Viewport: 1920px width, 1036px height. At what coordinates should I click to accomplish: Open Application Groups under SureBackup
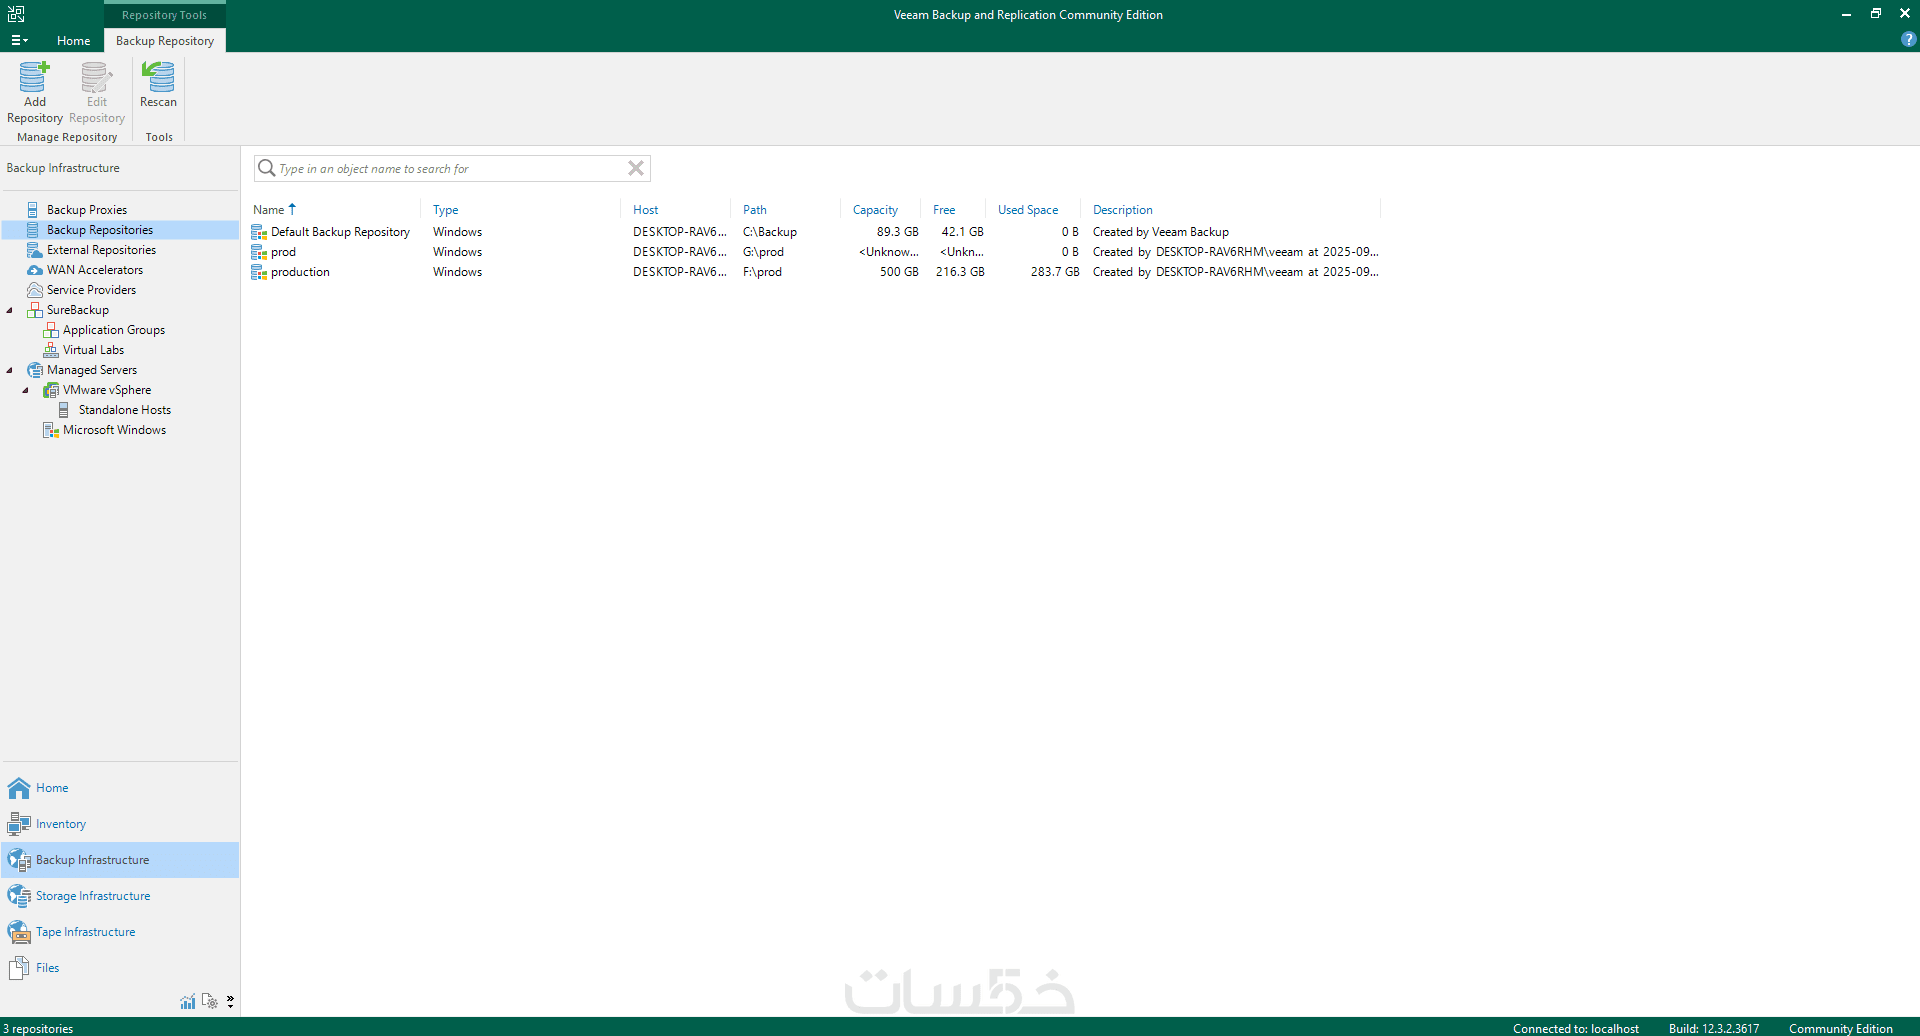(114, 330)
